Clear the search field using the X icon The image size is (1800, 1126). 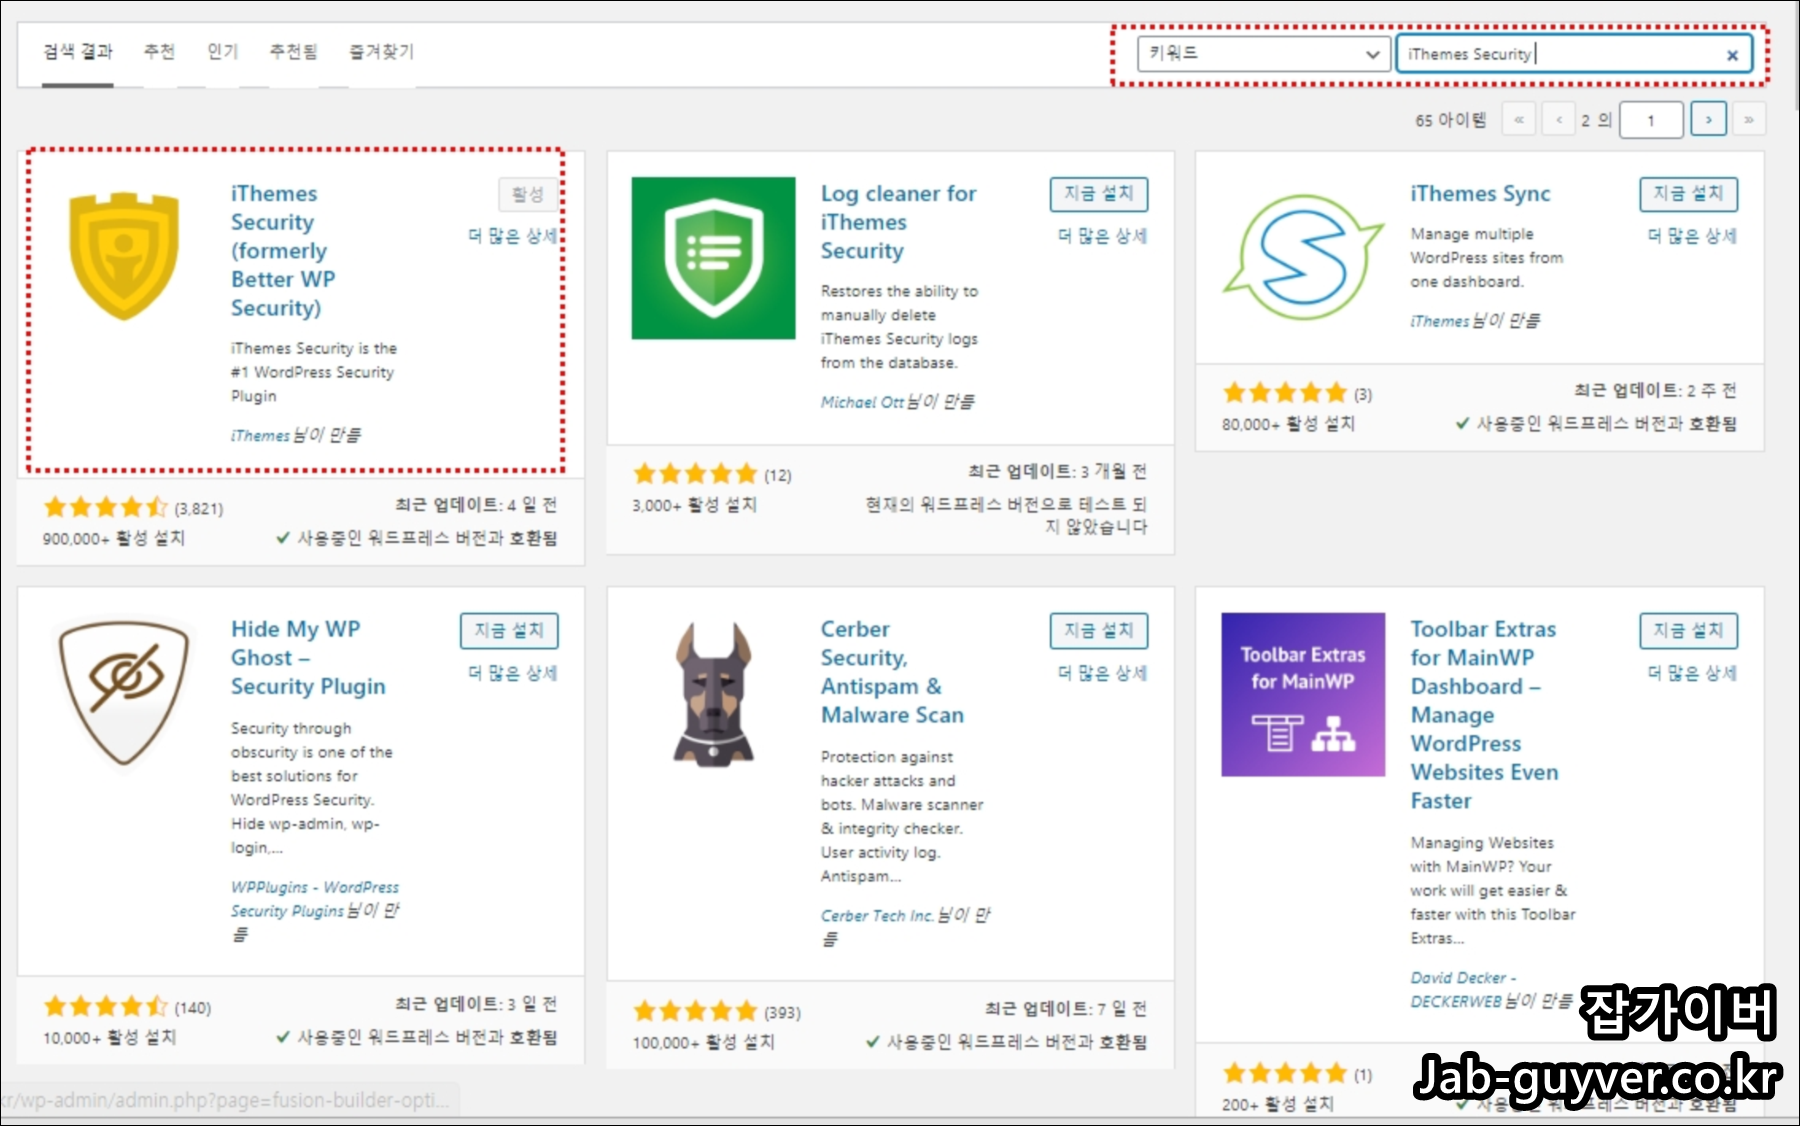(1733, 55)
